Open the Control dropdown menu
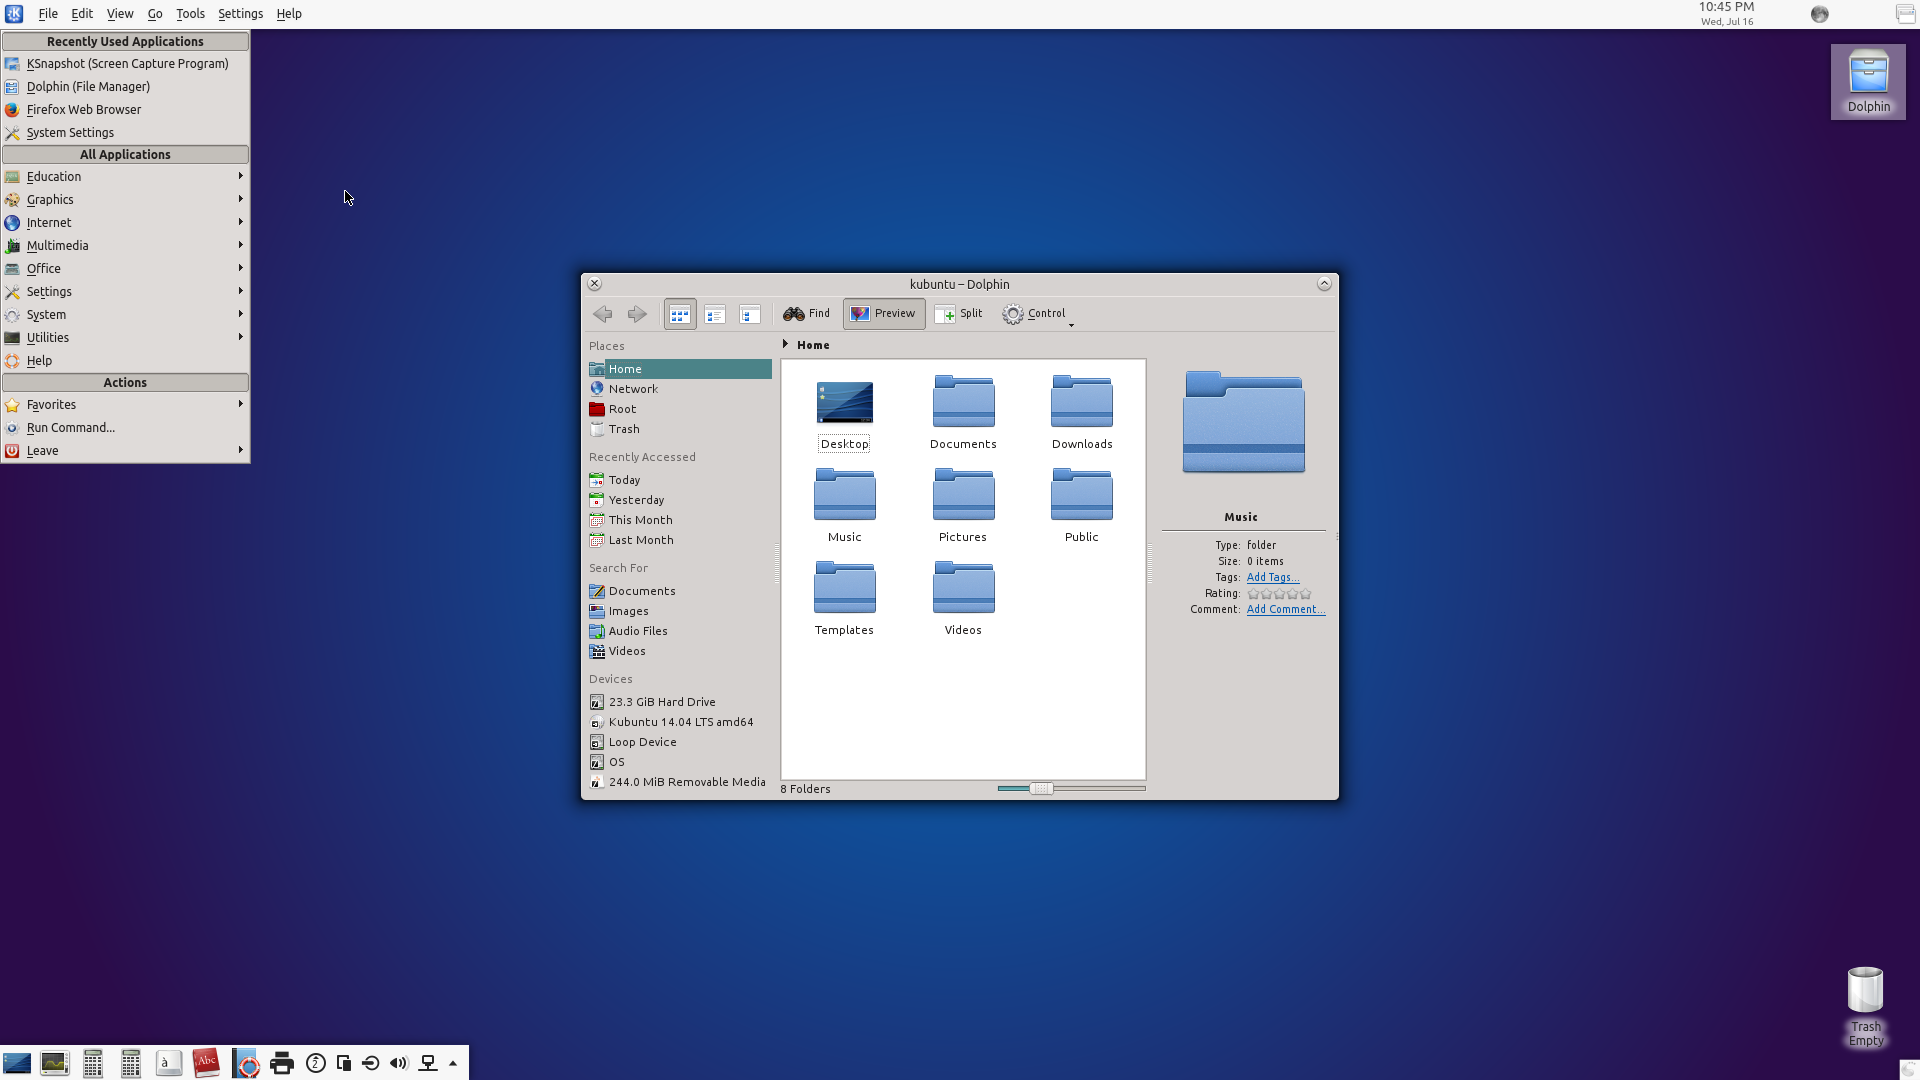 click(1037, 314)
